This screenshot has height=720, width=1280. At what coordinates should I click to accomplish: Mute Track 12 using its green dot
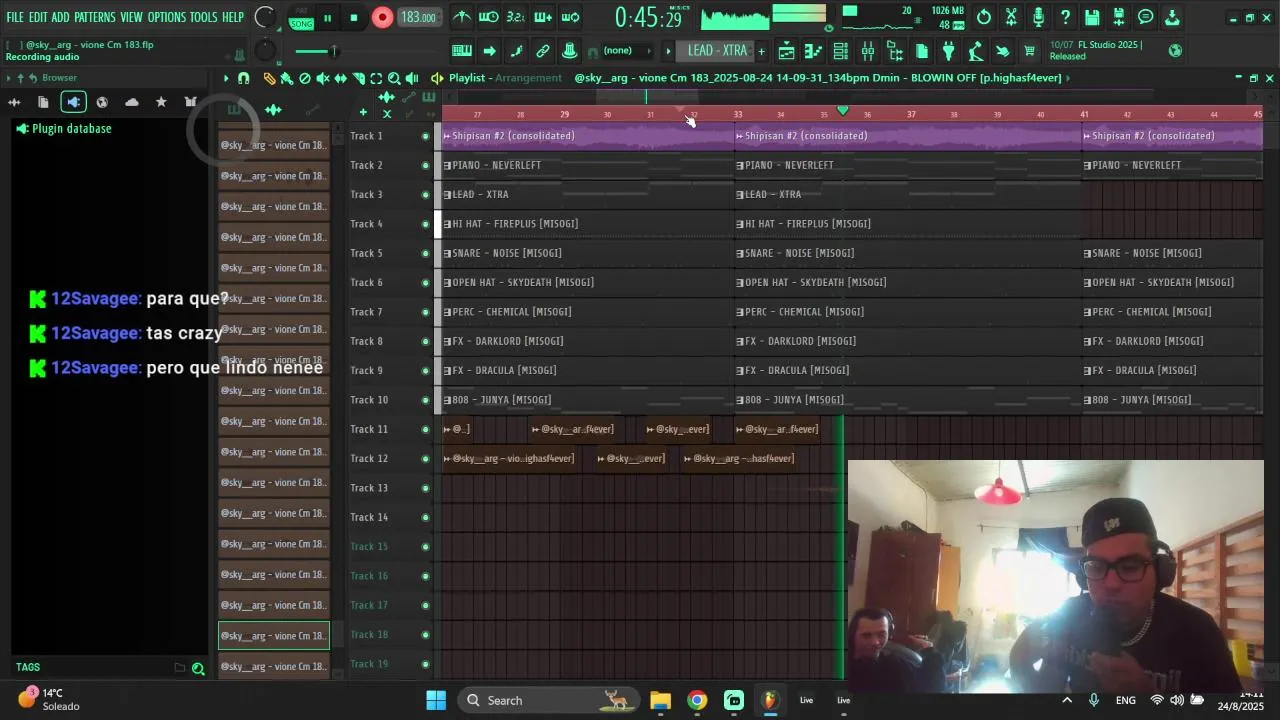point(425,459)
